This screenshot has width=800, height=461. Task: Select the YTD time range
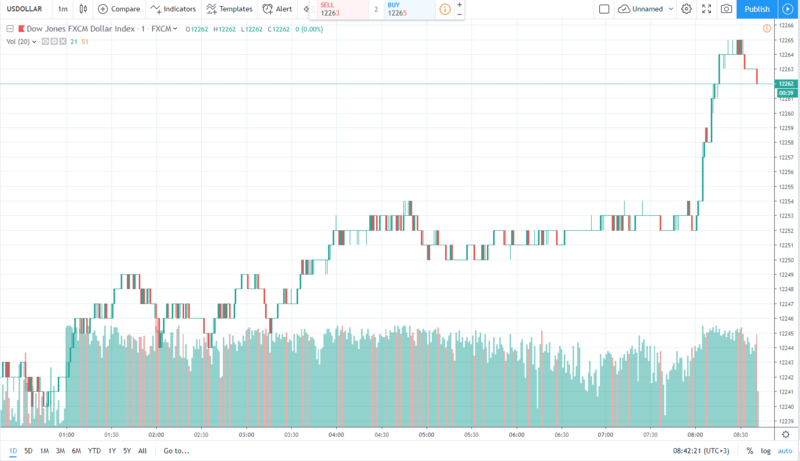(94, 451)
